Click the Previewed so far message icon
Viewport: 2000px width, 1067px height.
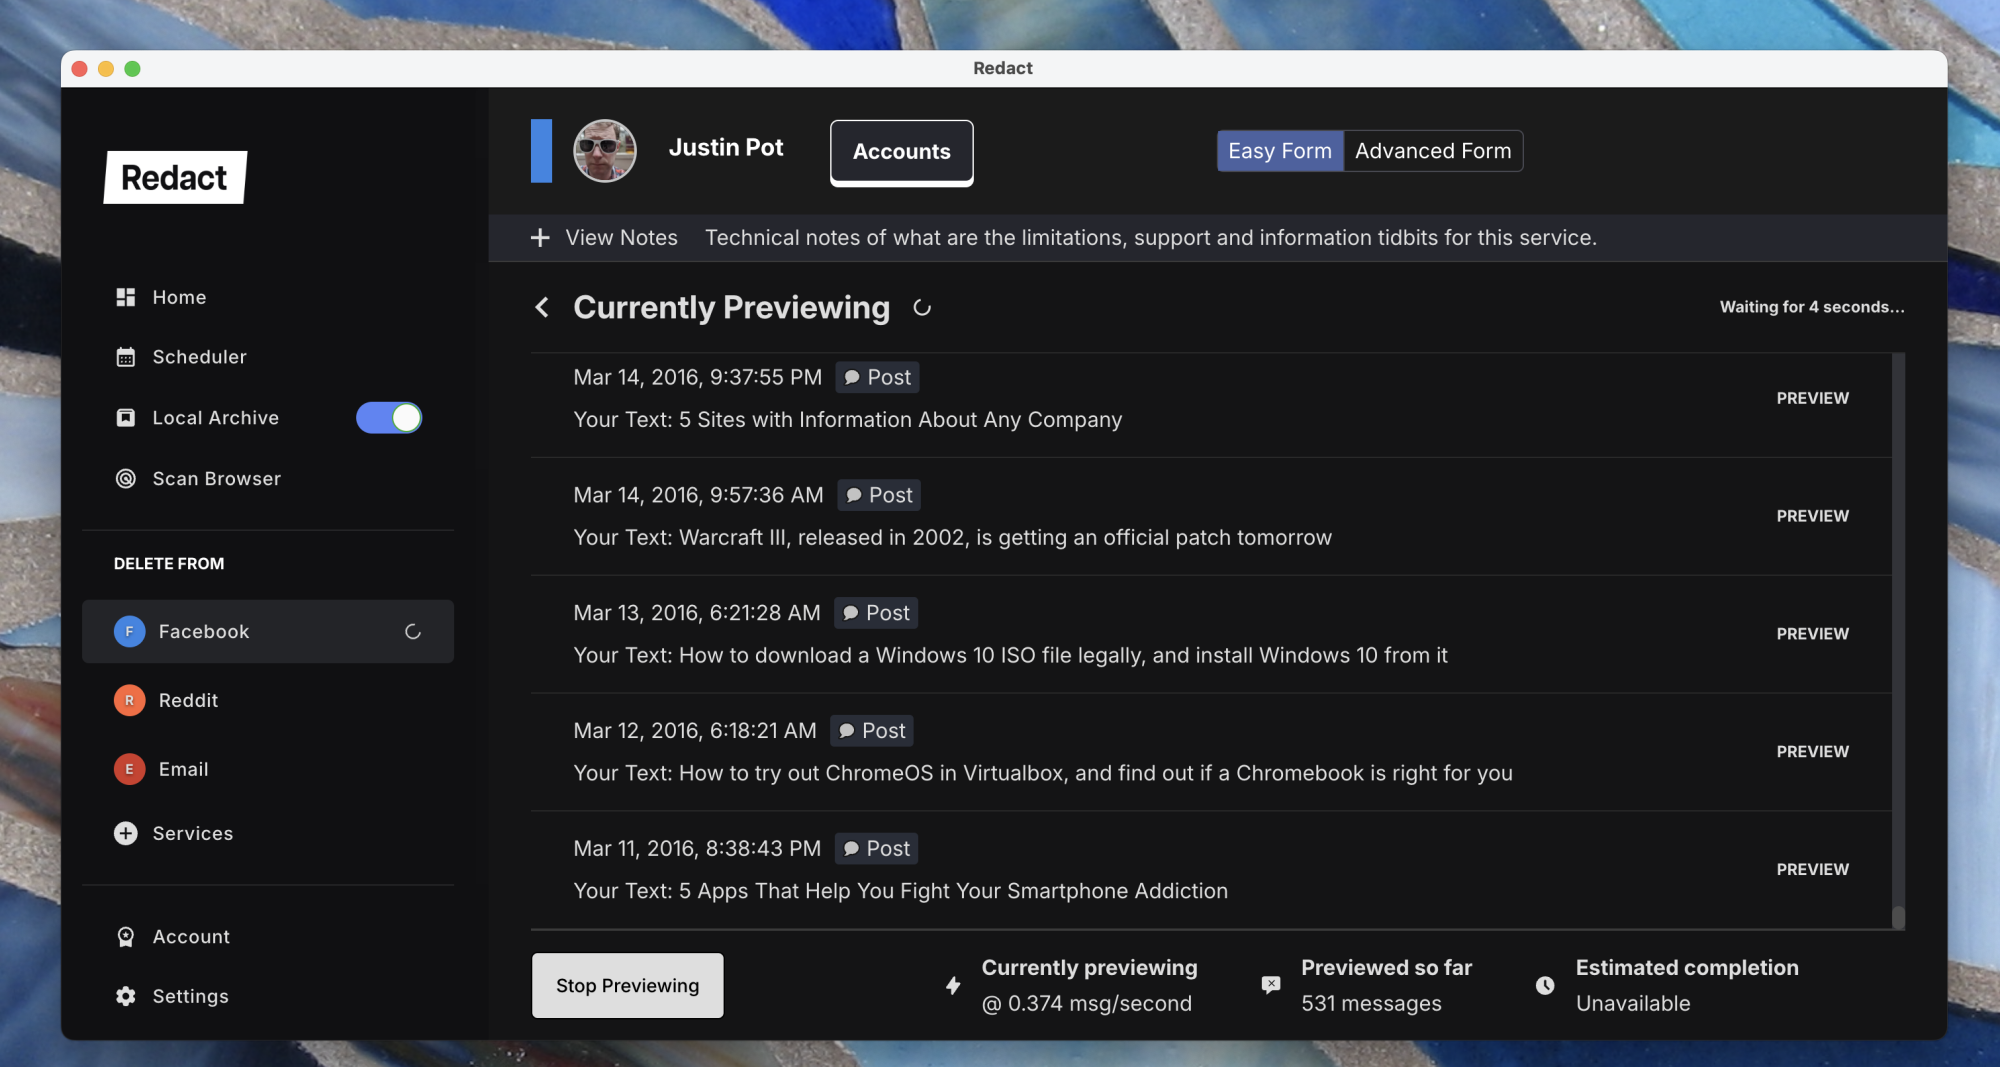[1271, 985]
